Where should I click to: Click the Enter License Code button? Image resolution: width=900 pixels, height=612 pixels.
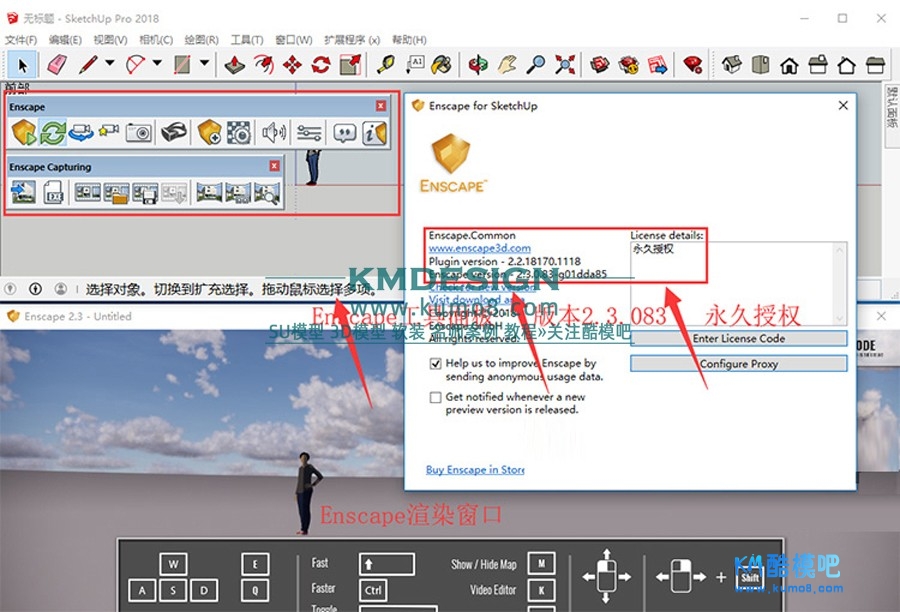point(738,338)
